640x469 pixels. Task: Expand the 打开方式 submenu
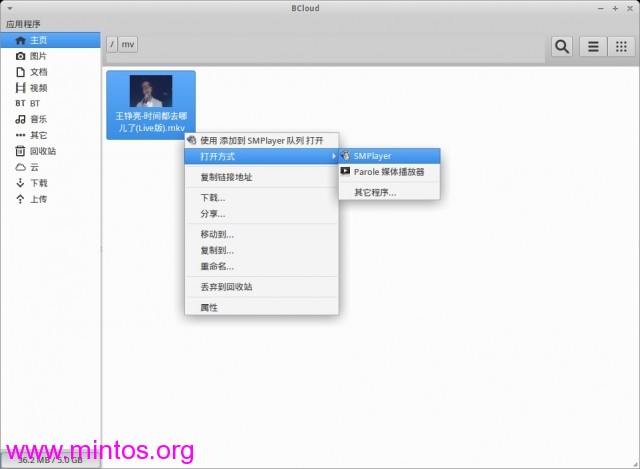[262, 156]
